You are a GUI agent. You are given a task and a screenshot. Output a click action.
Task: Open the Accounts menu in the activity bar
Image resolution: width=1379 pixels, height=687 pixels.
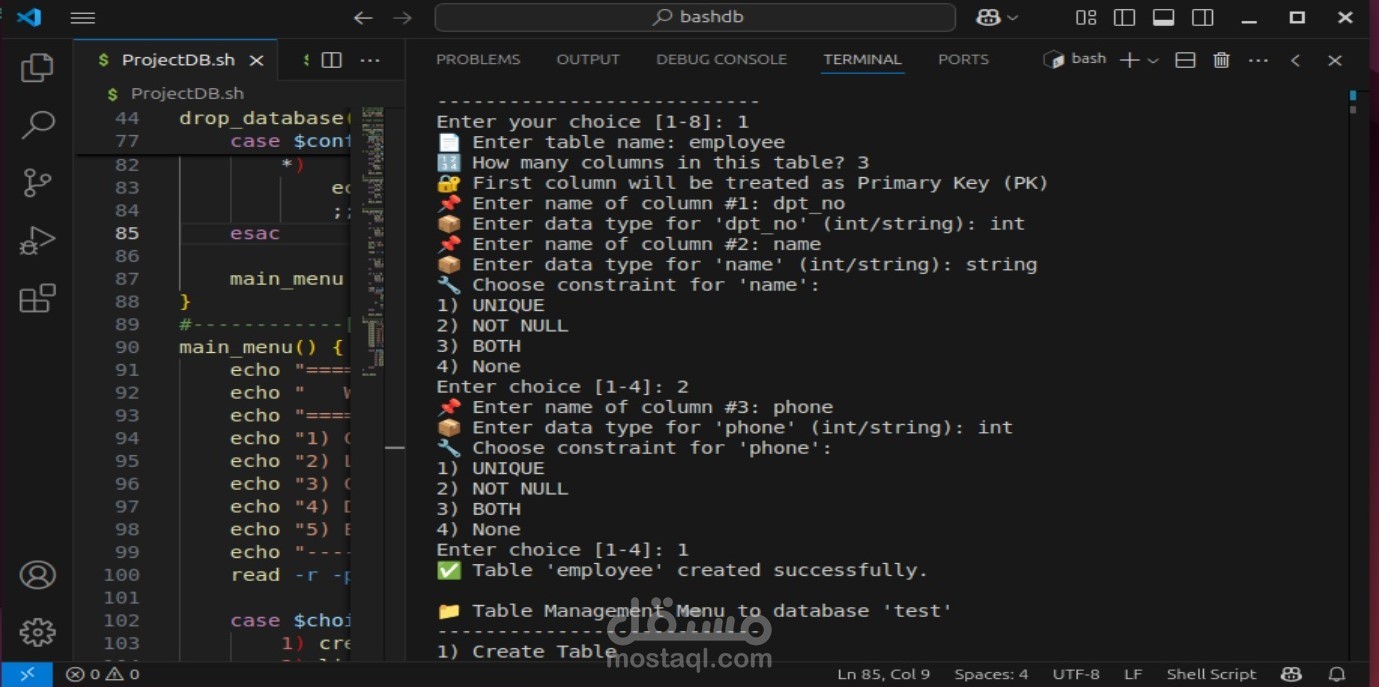pos(37,575)
